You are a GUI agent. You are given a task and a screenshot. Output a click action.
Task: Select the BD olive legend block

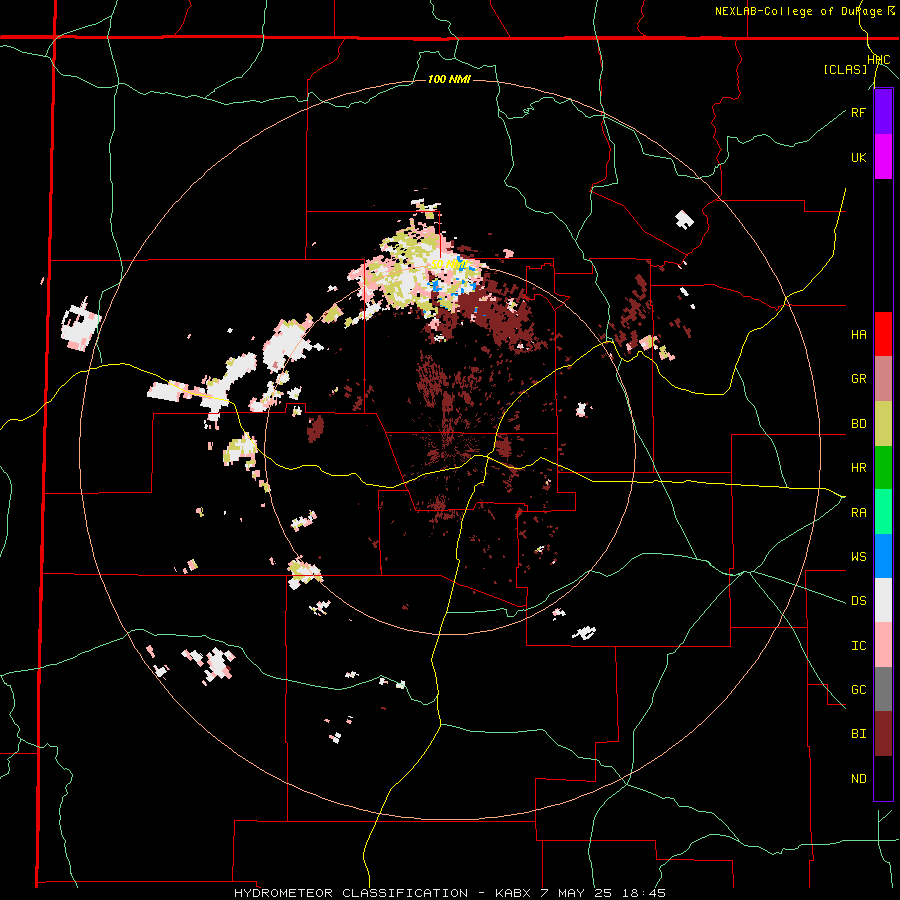tap(883, 424)
